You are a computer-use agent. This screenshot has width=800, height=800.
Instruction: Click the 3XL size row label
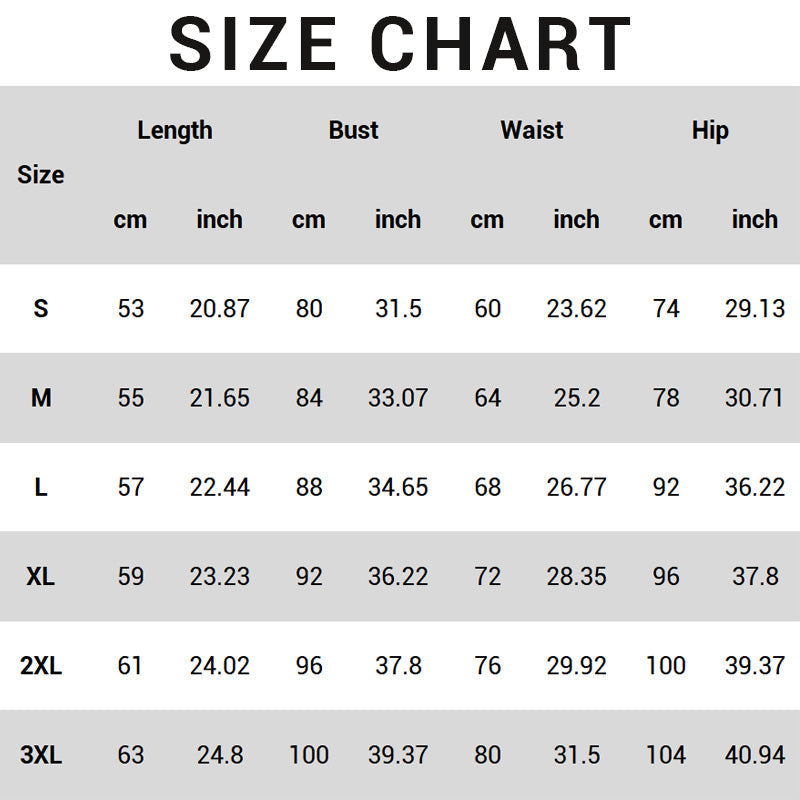[40, 755]
